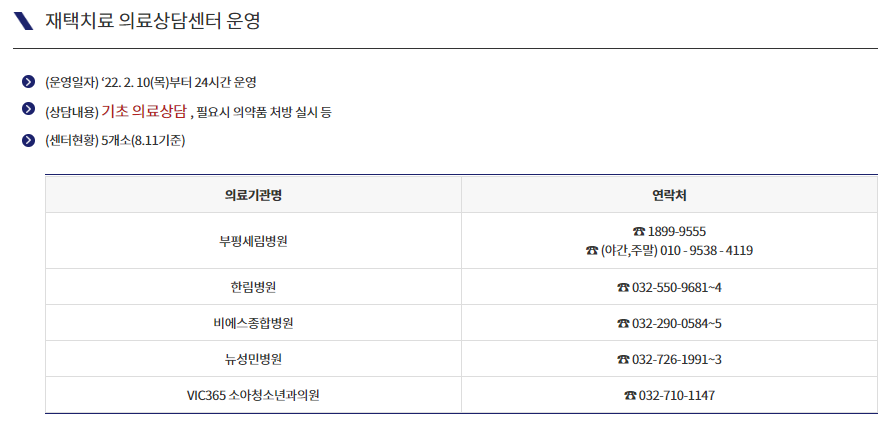Click the phone icon next to 1899-9555

click(639, 231)
